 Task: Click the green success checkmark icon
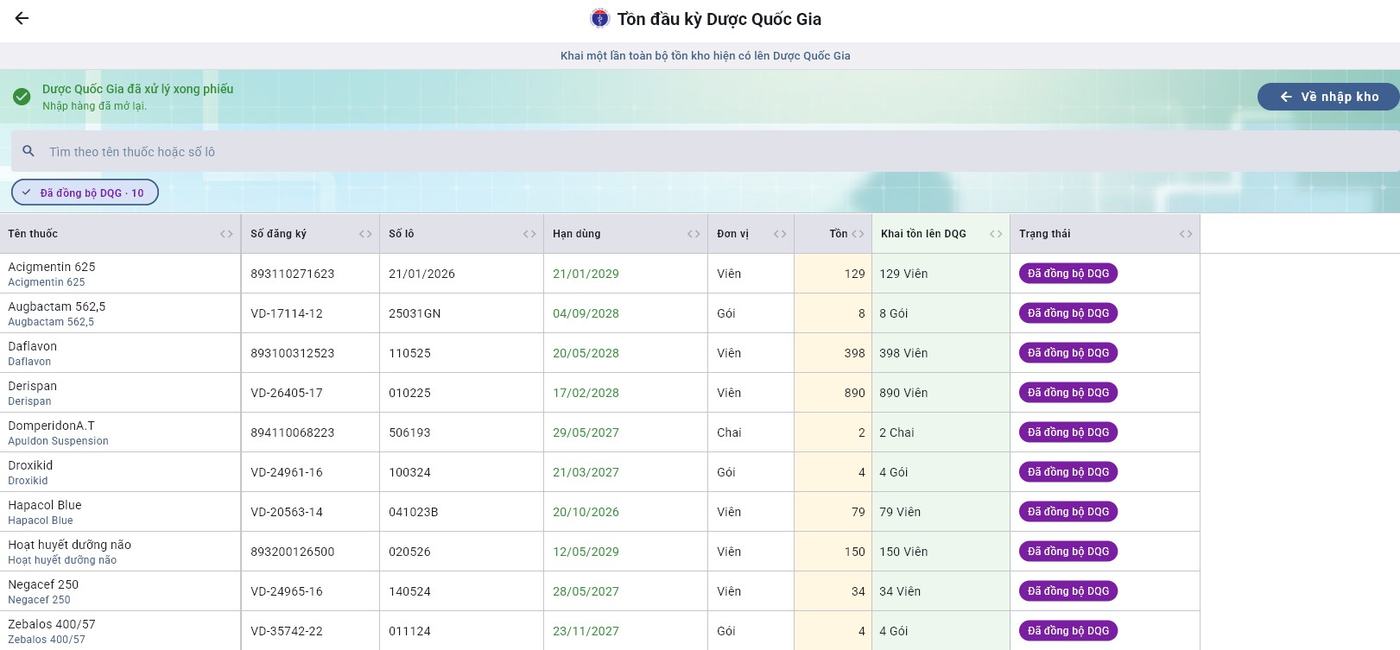click(x=21, y=96)
